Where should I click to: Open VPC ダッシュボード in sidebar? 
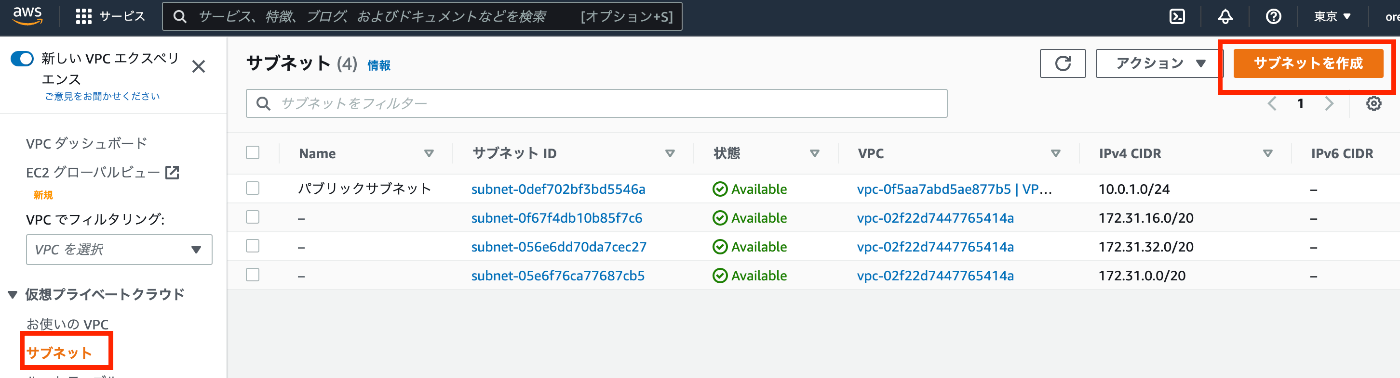tap(87, 143)
